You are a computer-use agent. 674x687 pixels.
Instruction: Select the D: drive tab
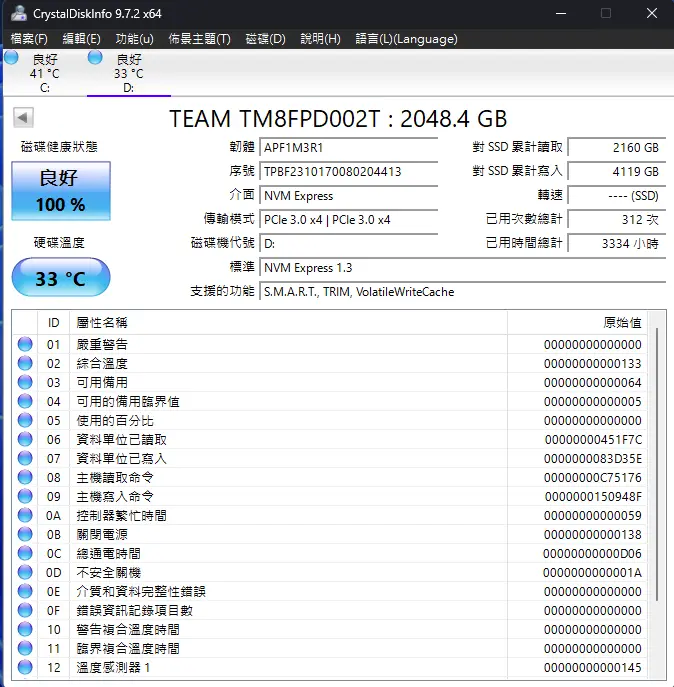pyautogui.click(x=127, y=73)
